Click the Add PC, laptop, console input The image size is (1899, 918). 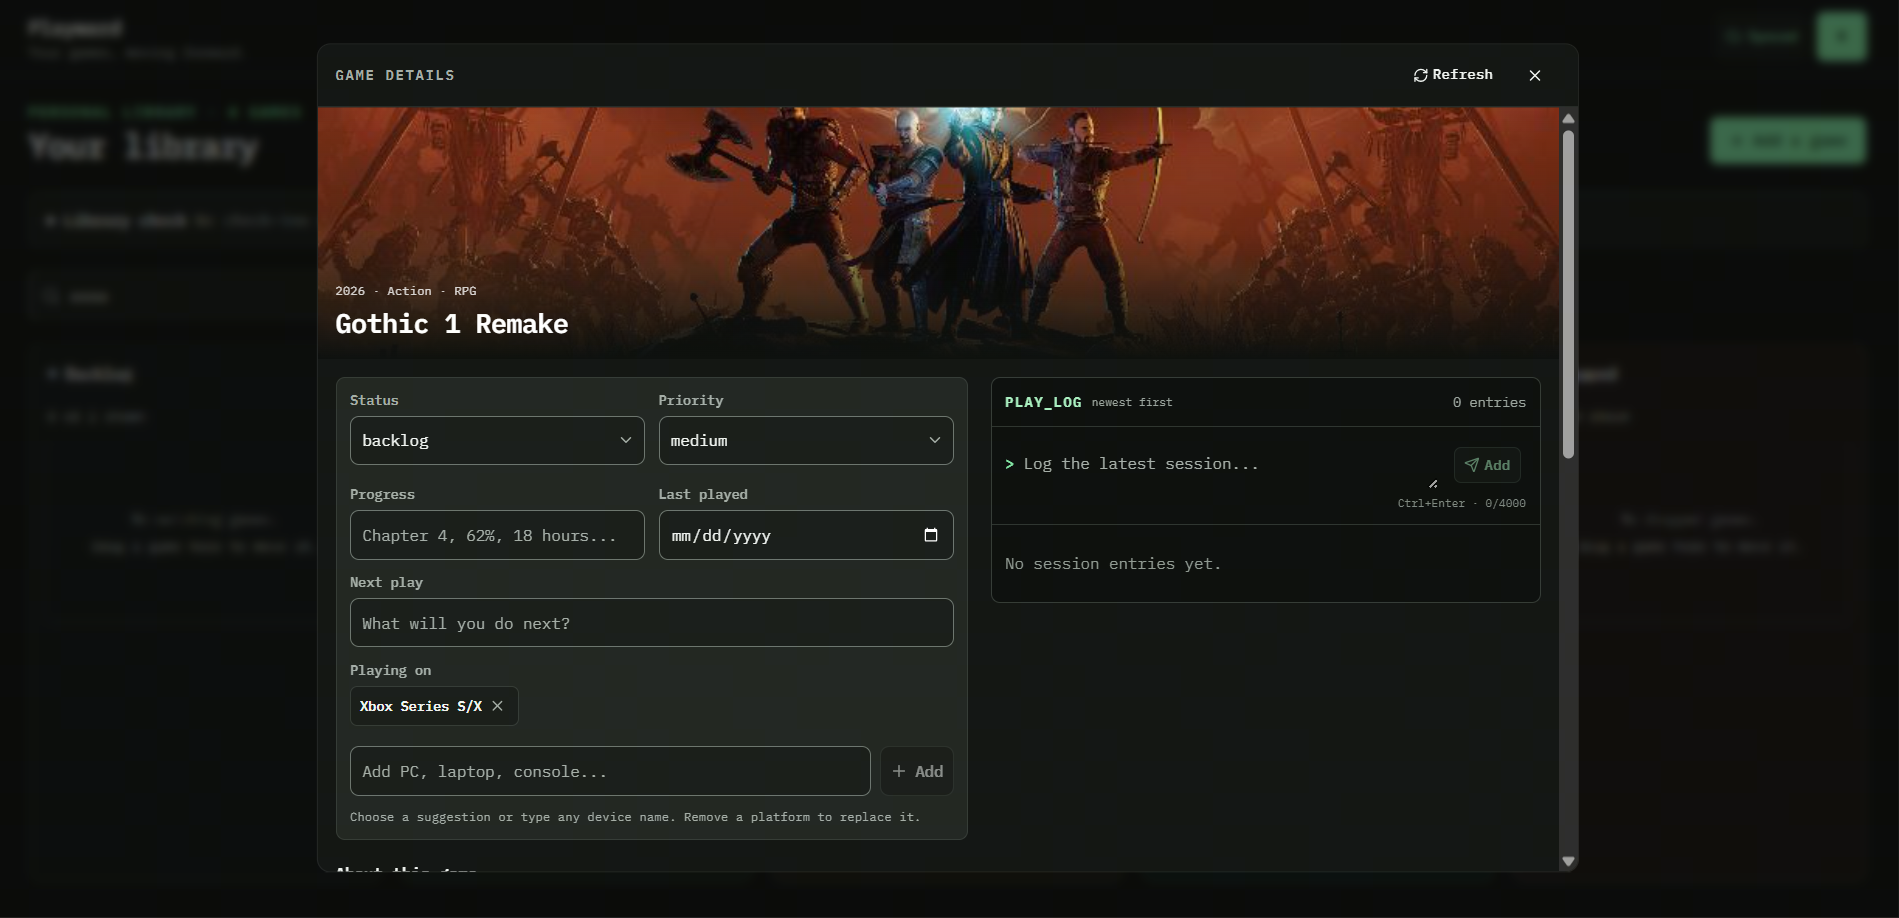610,771
